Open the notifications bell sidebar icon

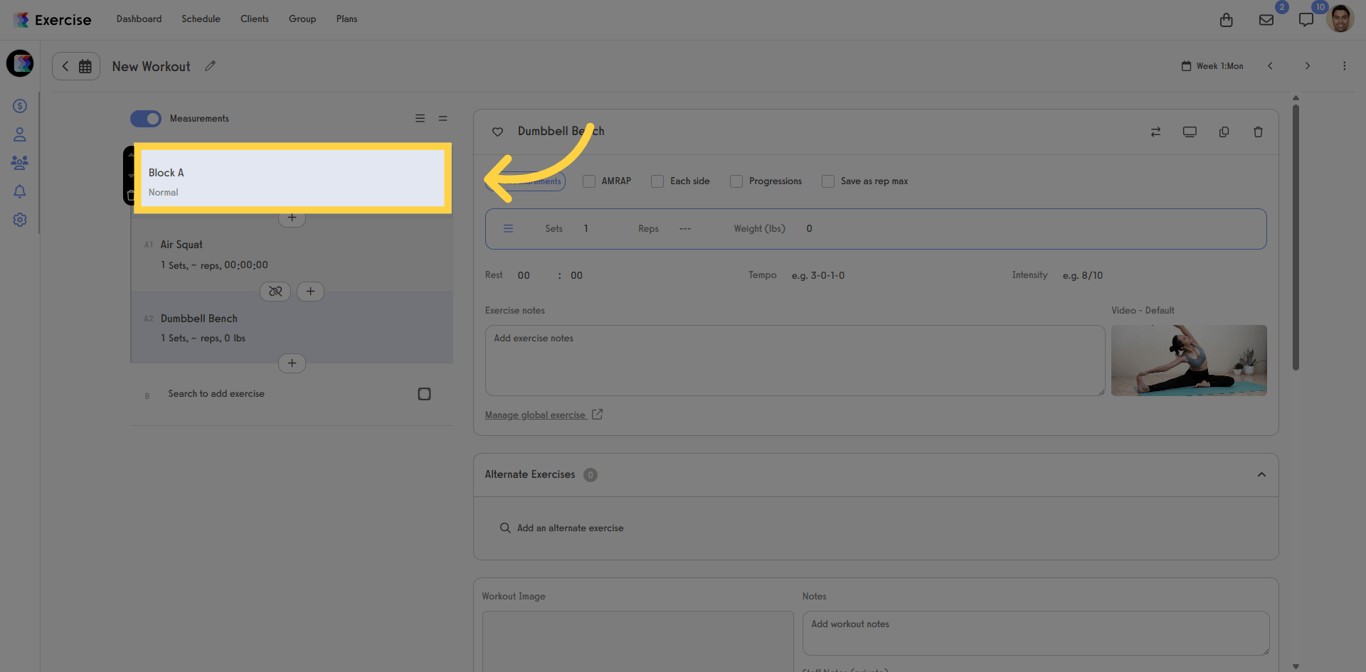pyautogui.click(x=19, y=191)
